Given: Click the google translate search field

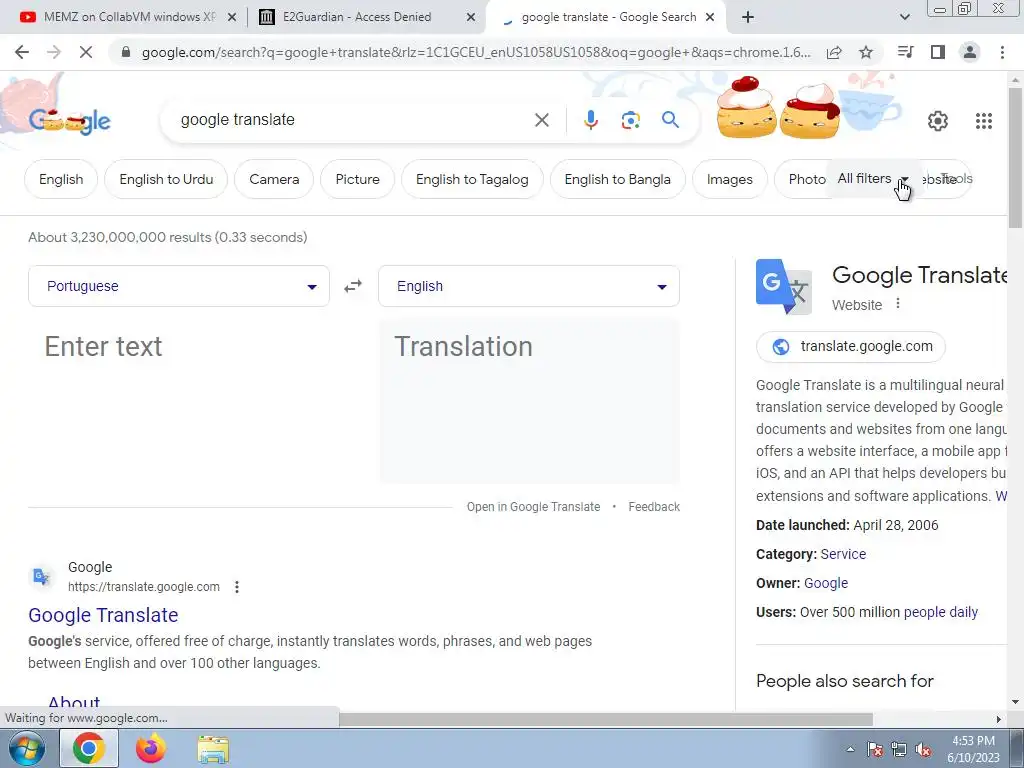Looking at the screenshot, I should click(x=353, y=120).
